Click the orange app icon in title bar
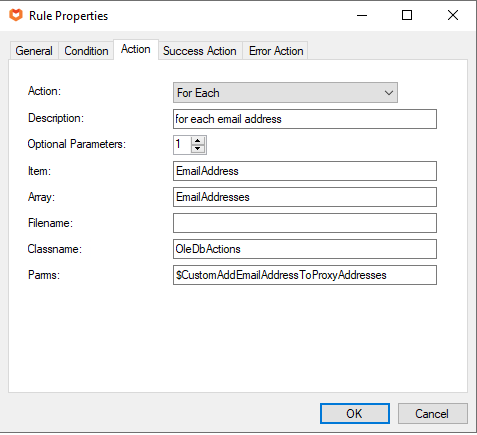Image resolution: width=477 pixels, height=435 pixels. click(16, 15)
